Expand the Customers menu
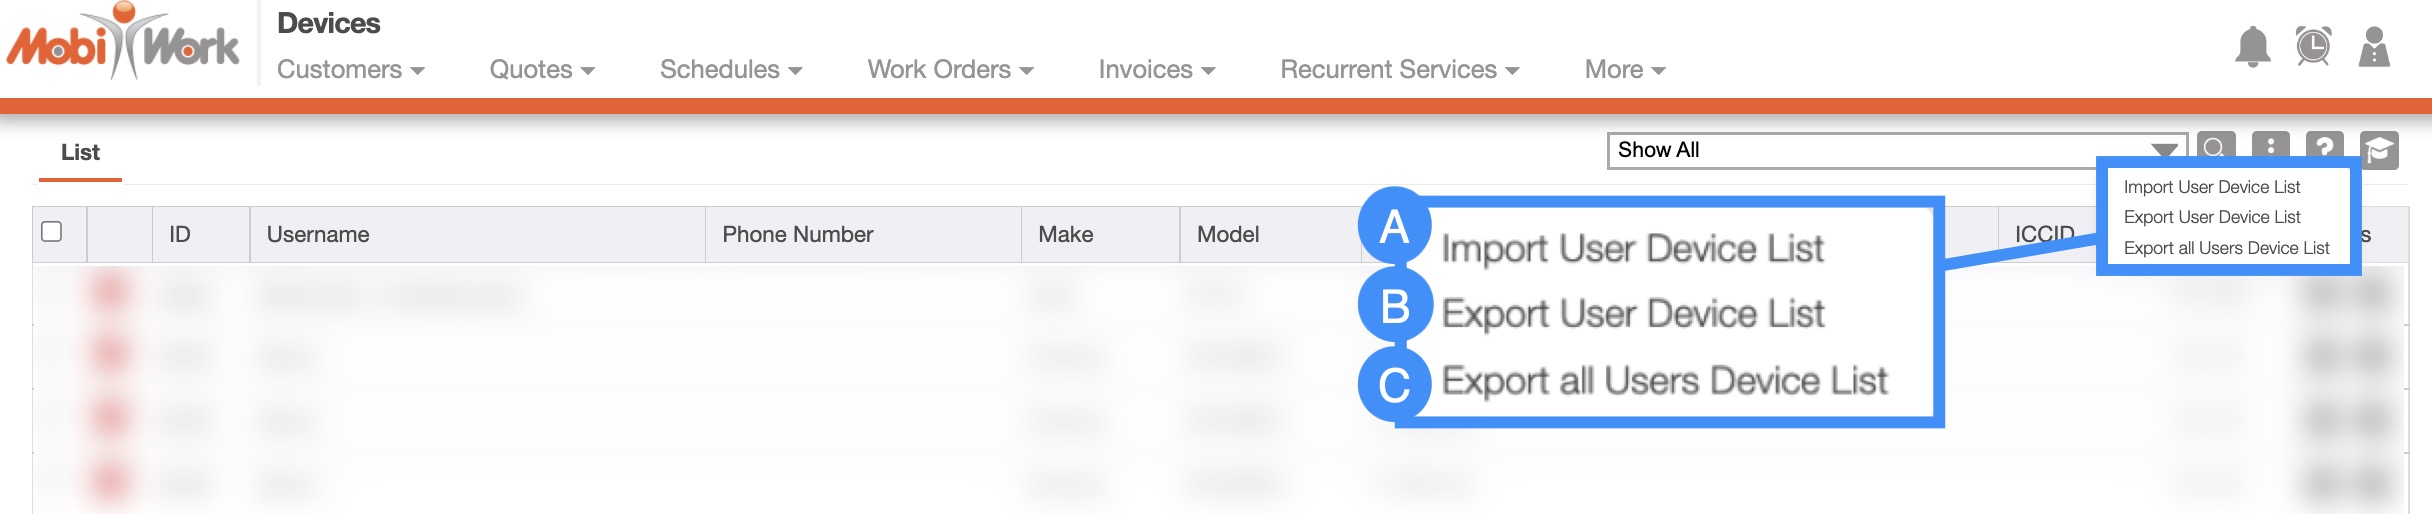The width and height of the screenshot is (2432, 514). [350, 70]
